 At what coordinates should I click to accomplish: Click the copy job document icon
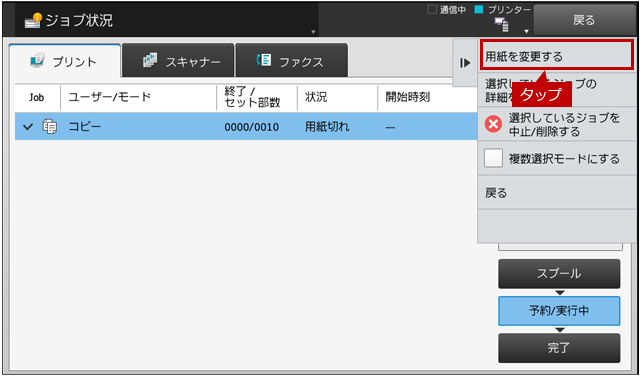[x=50, y=127]
